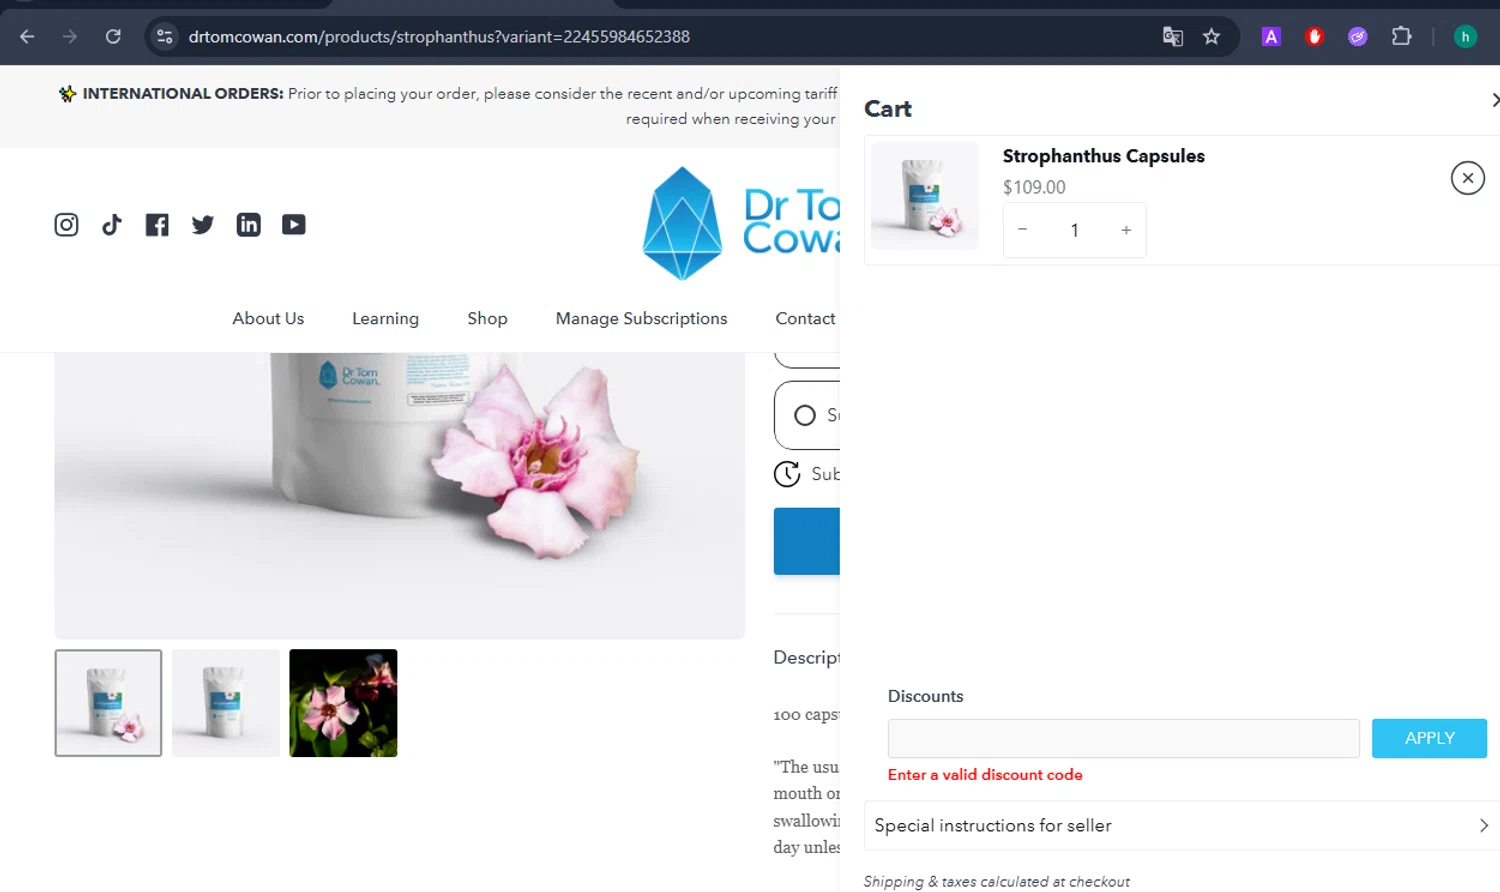Open Learning menu
1500x892 pixels.
(x=385, y=318)
